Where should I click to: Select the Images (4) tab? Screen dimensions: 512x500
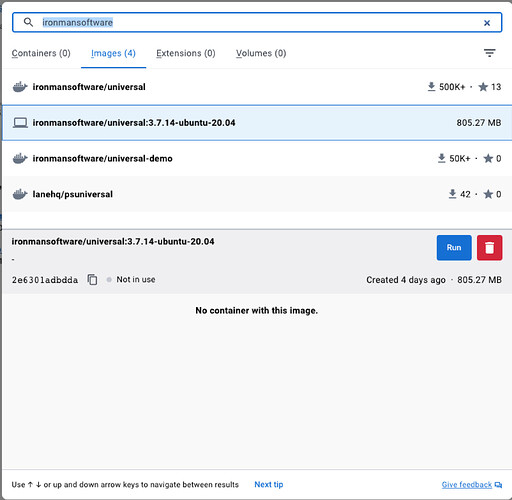pos(113,53)
